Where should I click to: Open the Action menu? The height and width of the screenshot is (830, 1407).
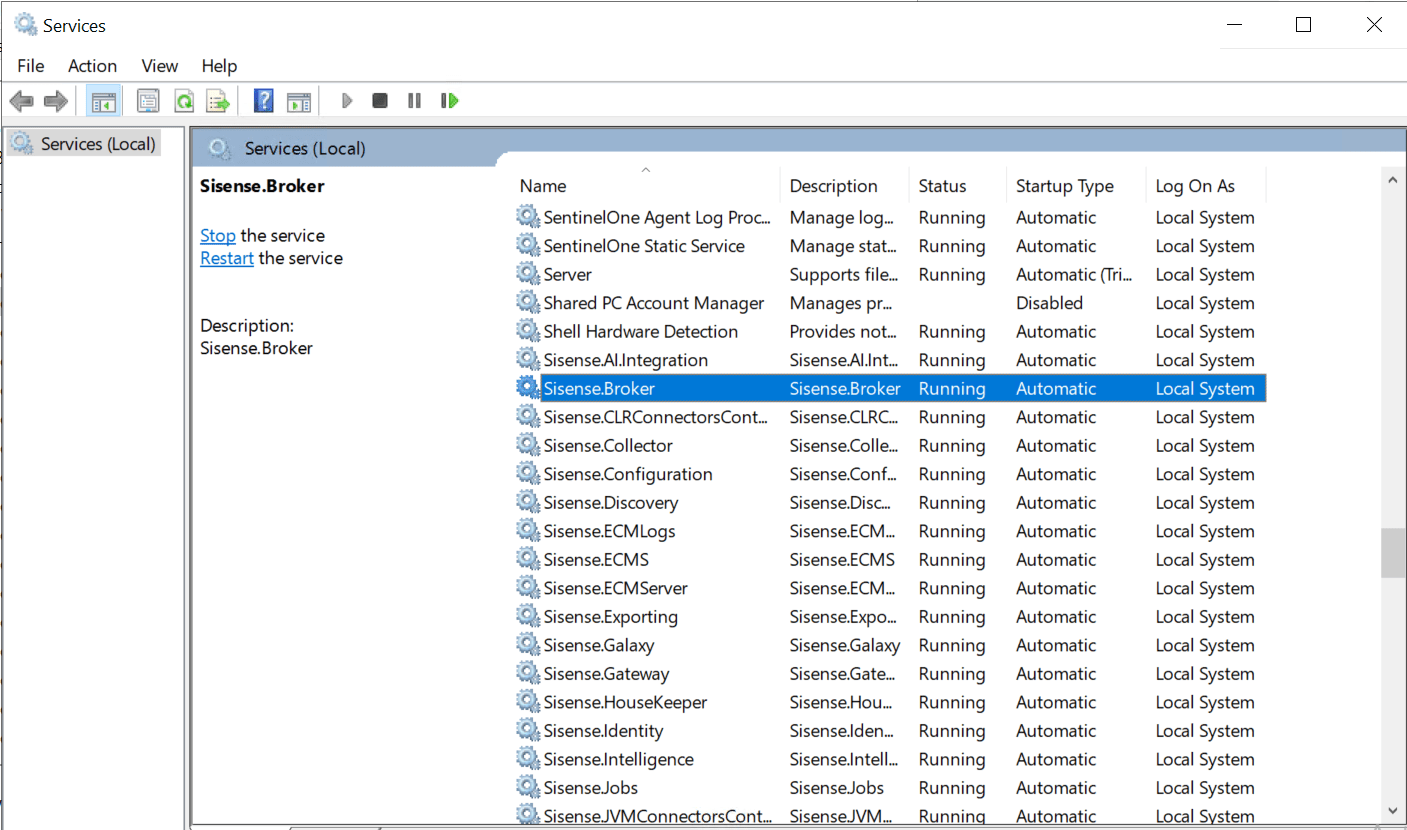[x=92, y=66]
